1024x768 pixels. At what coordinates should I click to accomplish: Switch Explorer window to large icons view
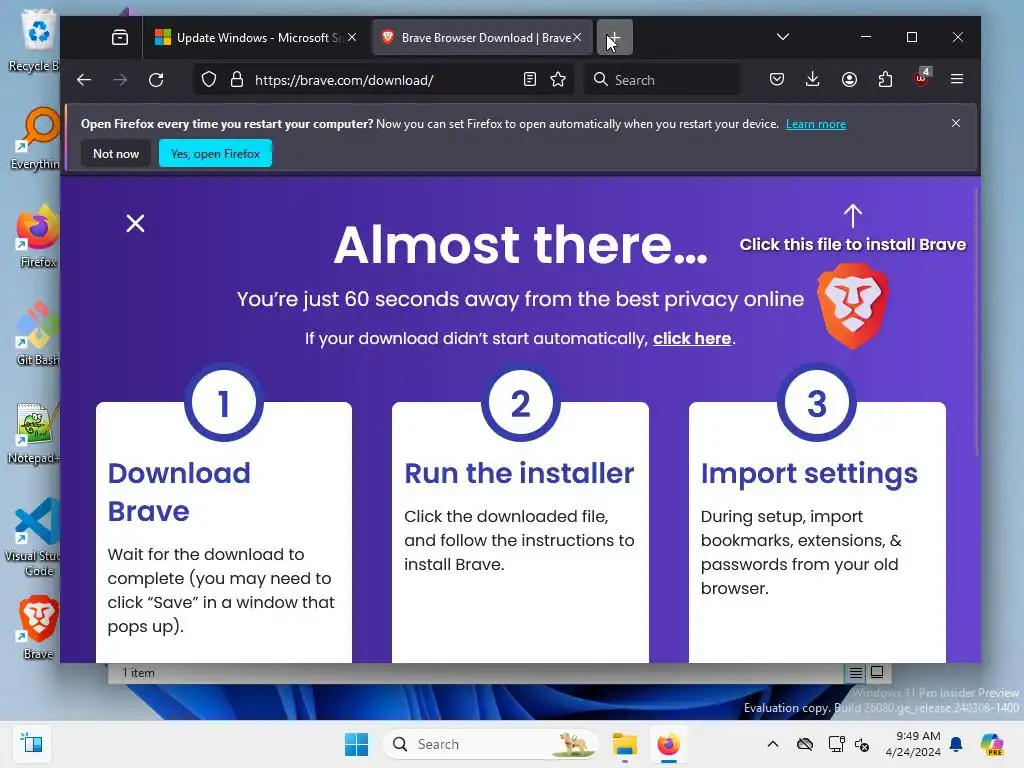(877, 673)
